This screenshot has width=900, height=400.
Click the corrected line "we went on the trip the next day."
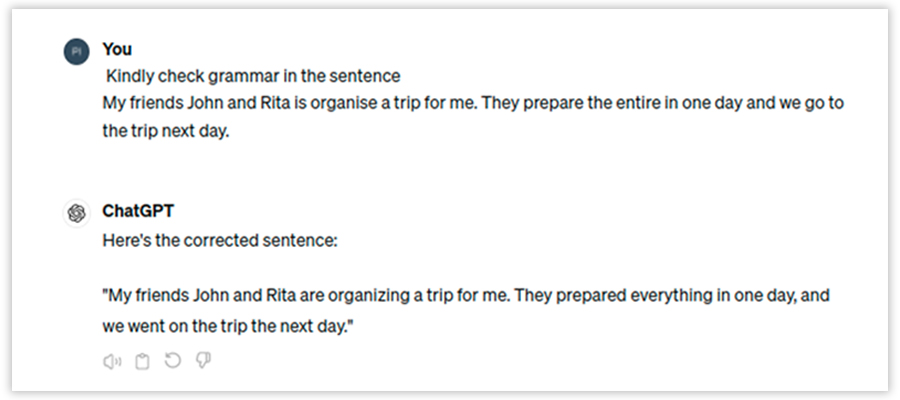[x=229, y=326]
